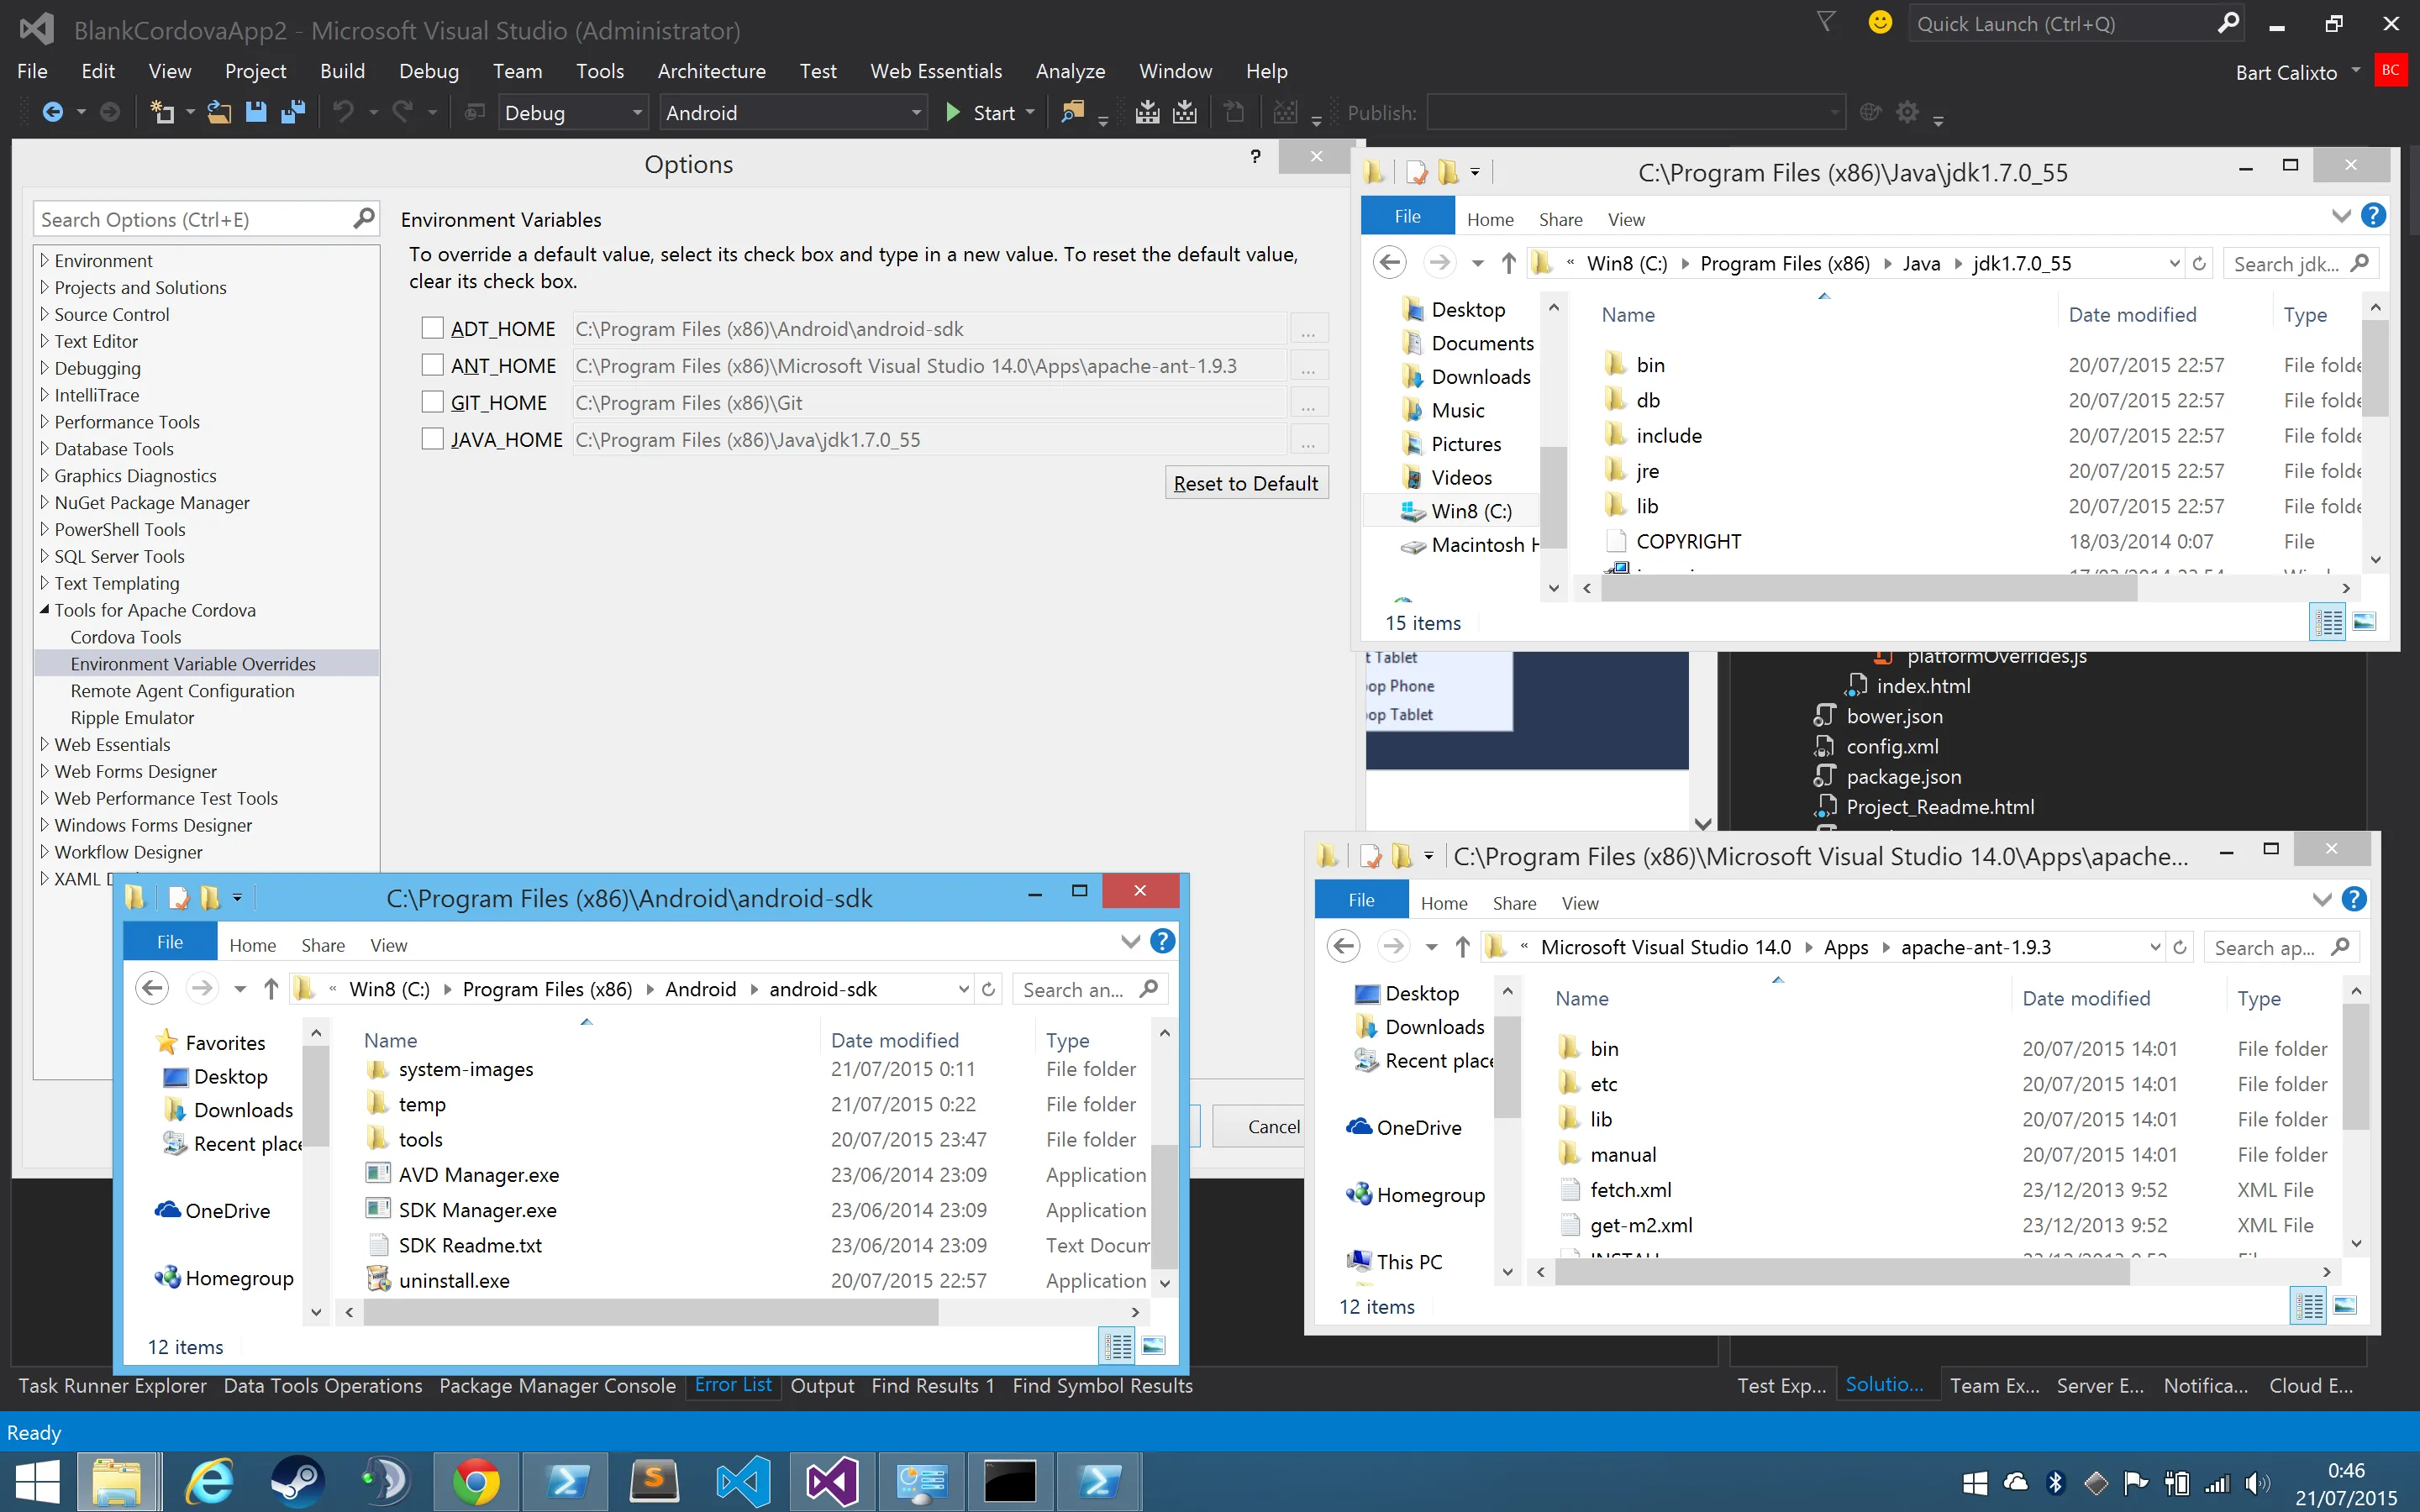Image resolution: width=2420 pixels, height=1512 pixels.
Task: Switch to details view in apache-ant window
Action: [x=2310, y=1306]
